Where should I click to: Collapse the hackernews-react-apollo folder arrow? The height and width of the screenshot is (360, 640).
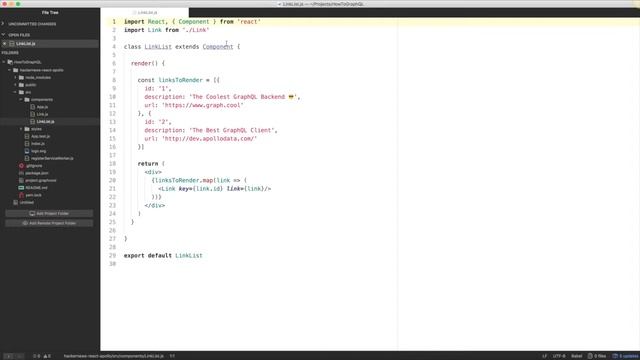(10, 70)
